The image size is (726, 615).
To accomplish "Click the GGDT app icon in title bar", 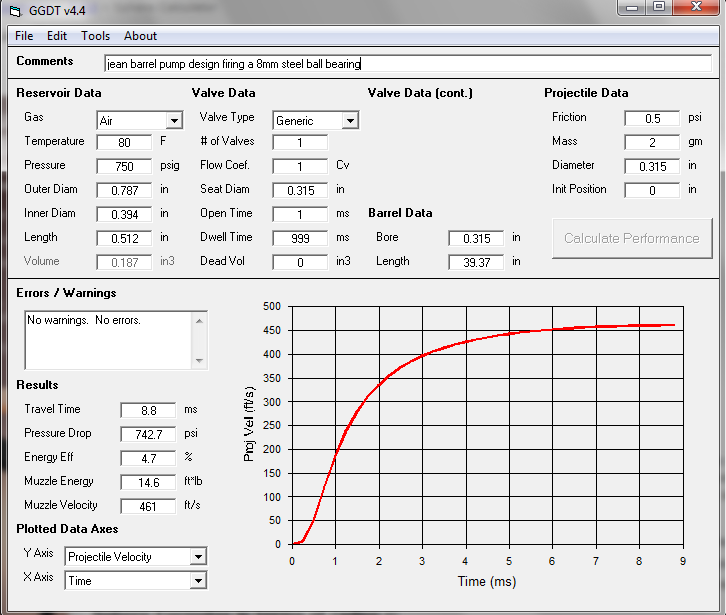I will point(15,10).
